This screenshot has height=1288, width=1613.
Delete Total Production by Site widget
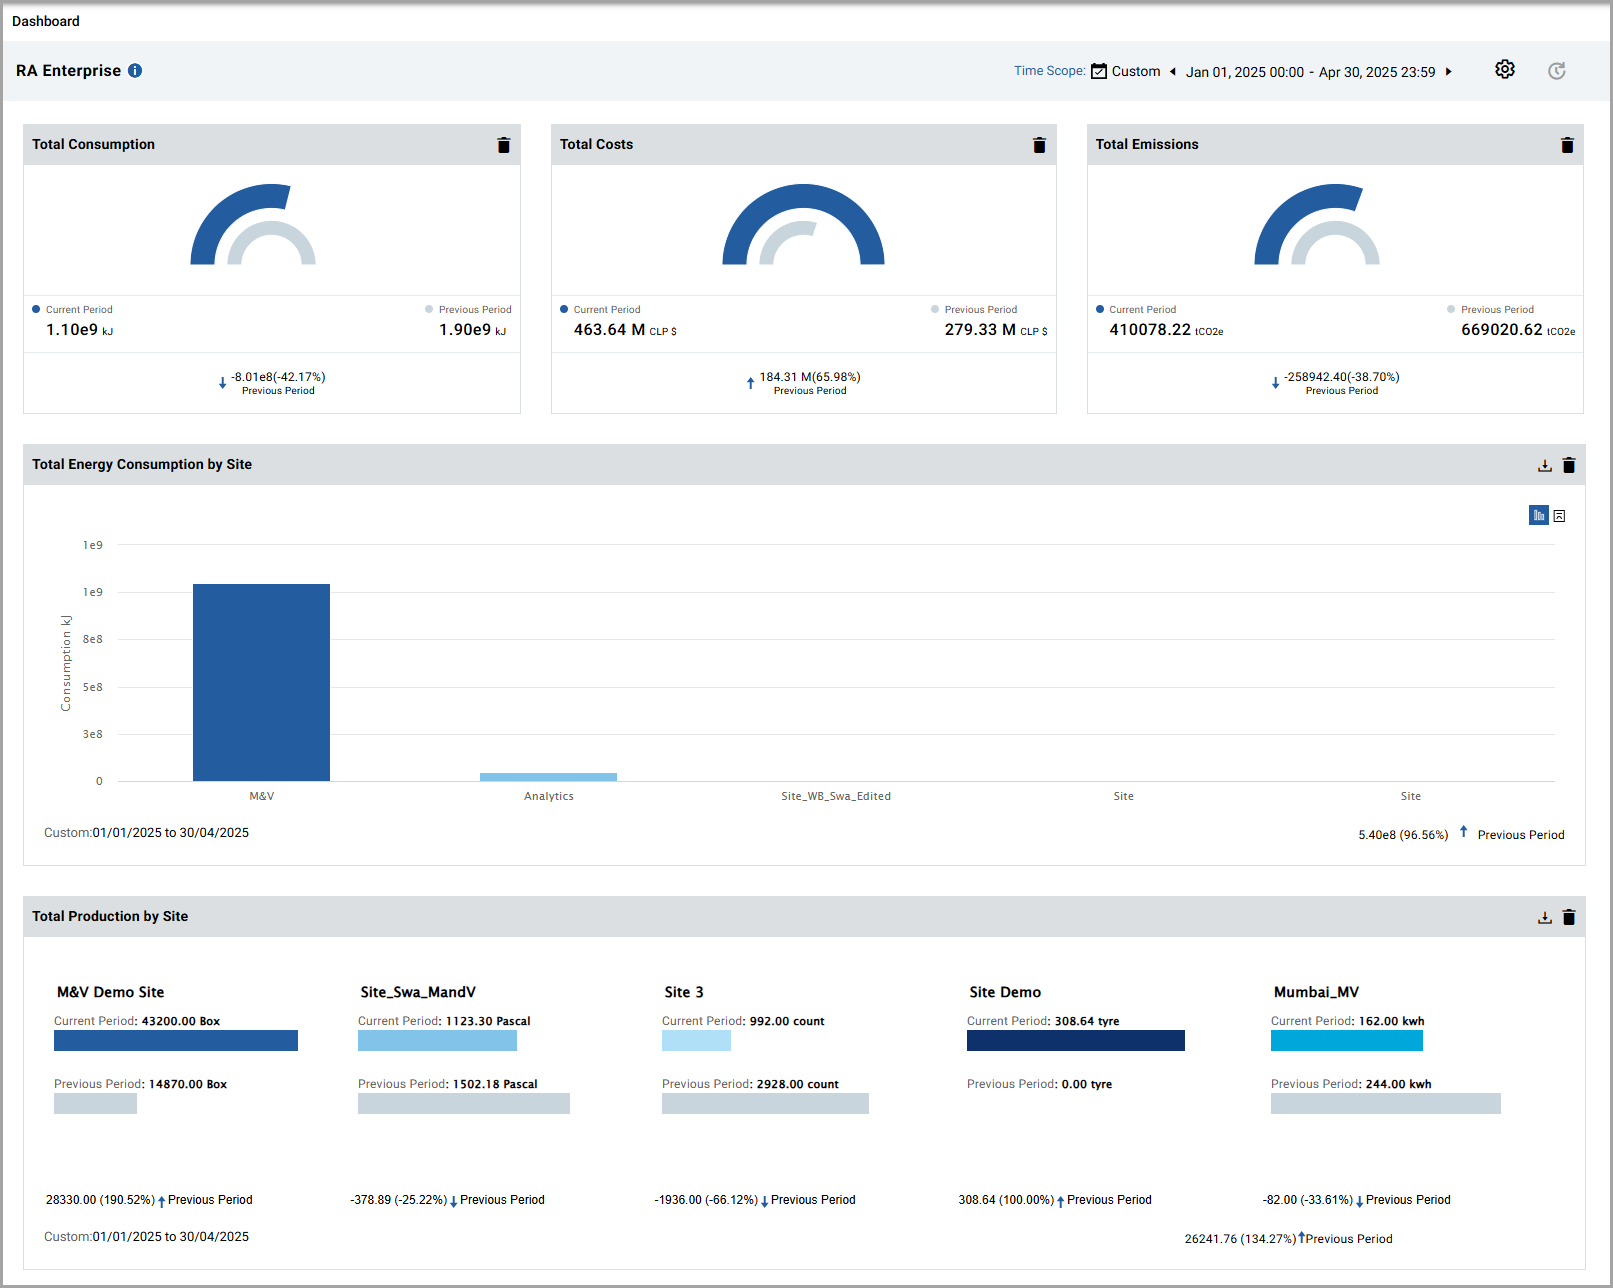coord(1568,917)
